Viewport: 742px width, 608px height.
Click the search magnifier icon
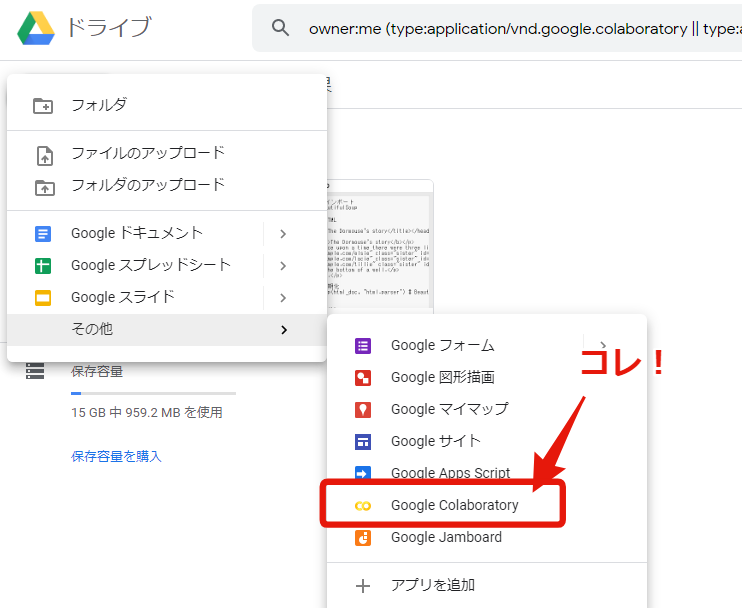[x=280, y=28]
